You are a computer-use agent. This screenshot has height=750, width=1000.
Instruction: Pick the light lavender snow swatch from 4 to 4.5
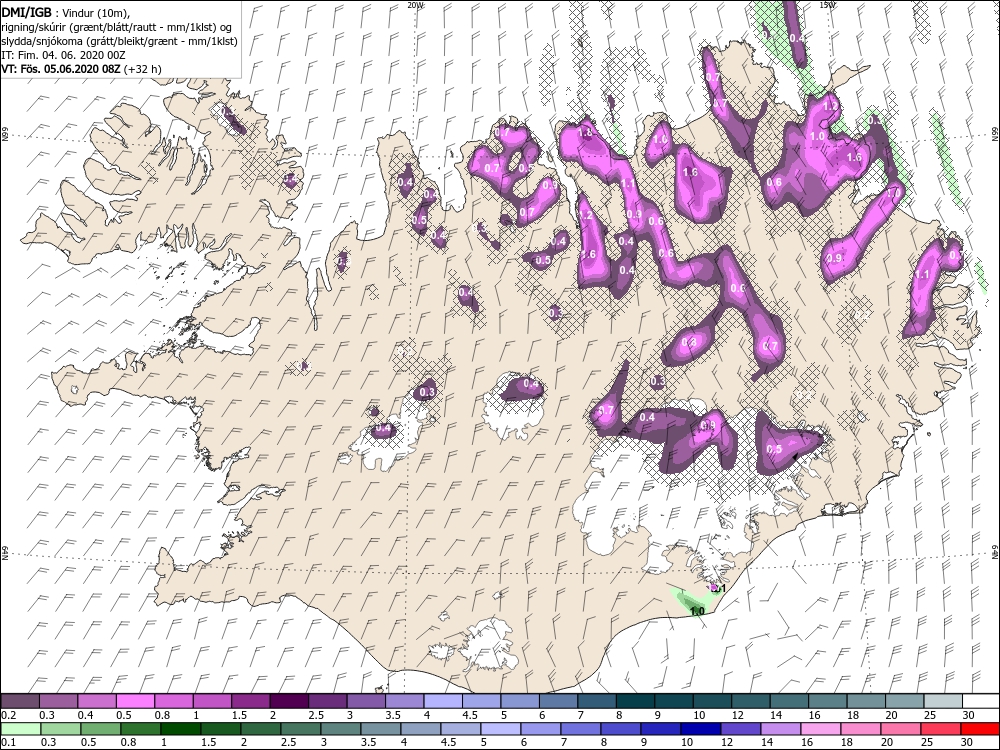point(442,700)
